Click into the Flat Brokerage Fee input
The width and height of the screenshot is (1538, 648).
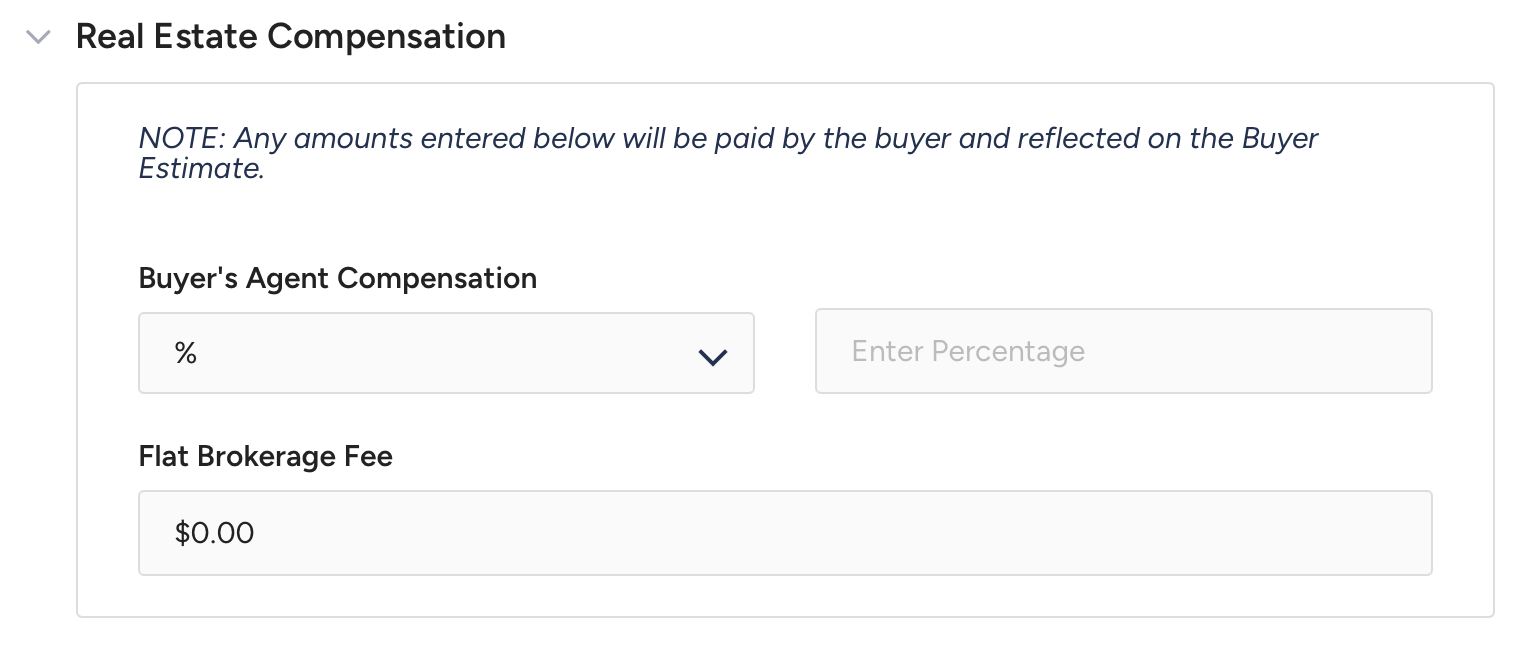pos(784,533)
